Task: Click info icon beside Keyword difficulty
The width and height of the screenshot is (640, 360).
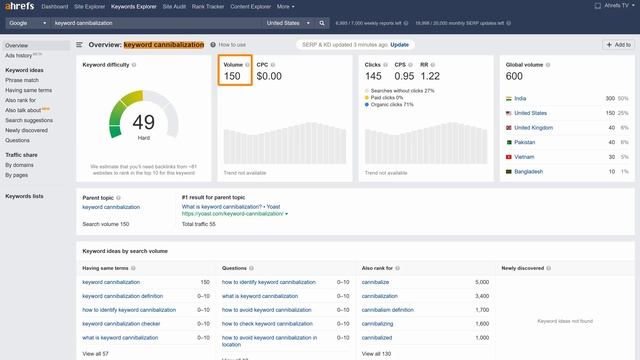Action: [134, 65]
